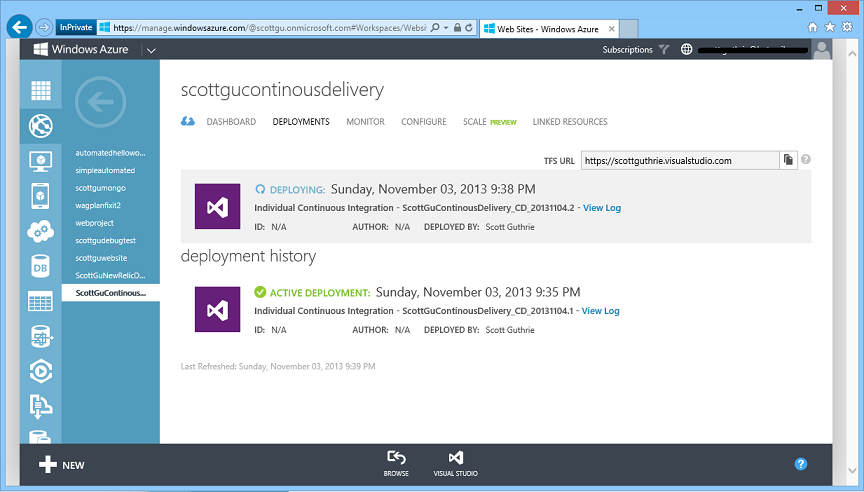Close the Web Sites - Windows Azure tab
The width and height of the screenshot is (864, 492).
click(x=611, y=29)
